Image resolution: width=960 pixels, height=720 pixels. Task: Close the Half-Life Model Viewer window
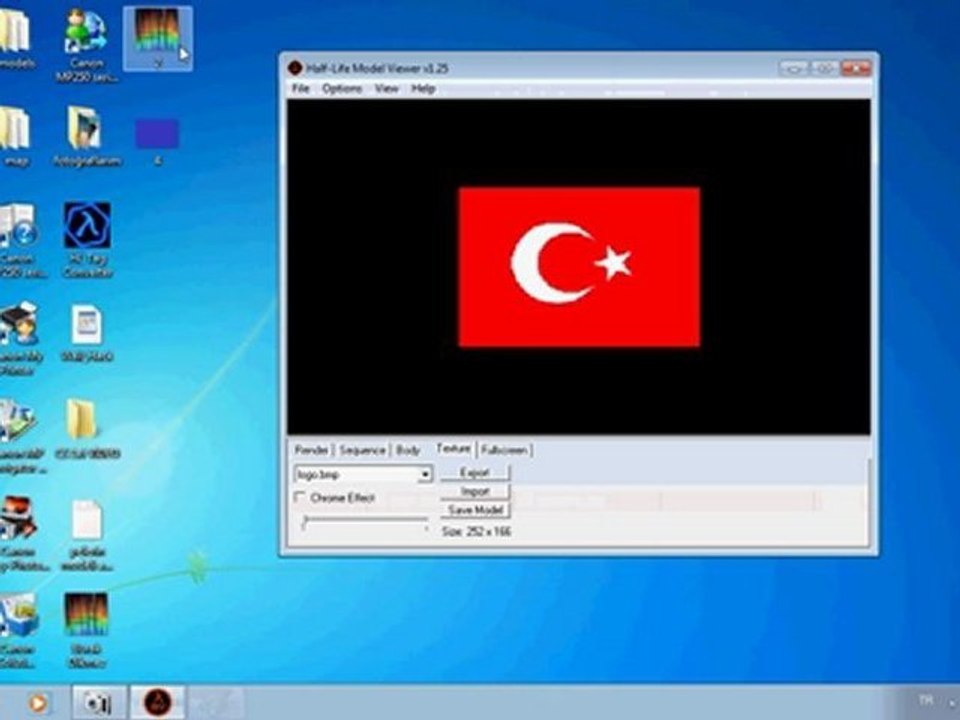[855, 68]
